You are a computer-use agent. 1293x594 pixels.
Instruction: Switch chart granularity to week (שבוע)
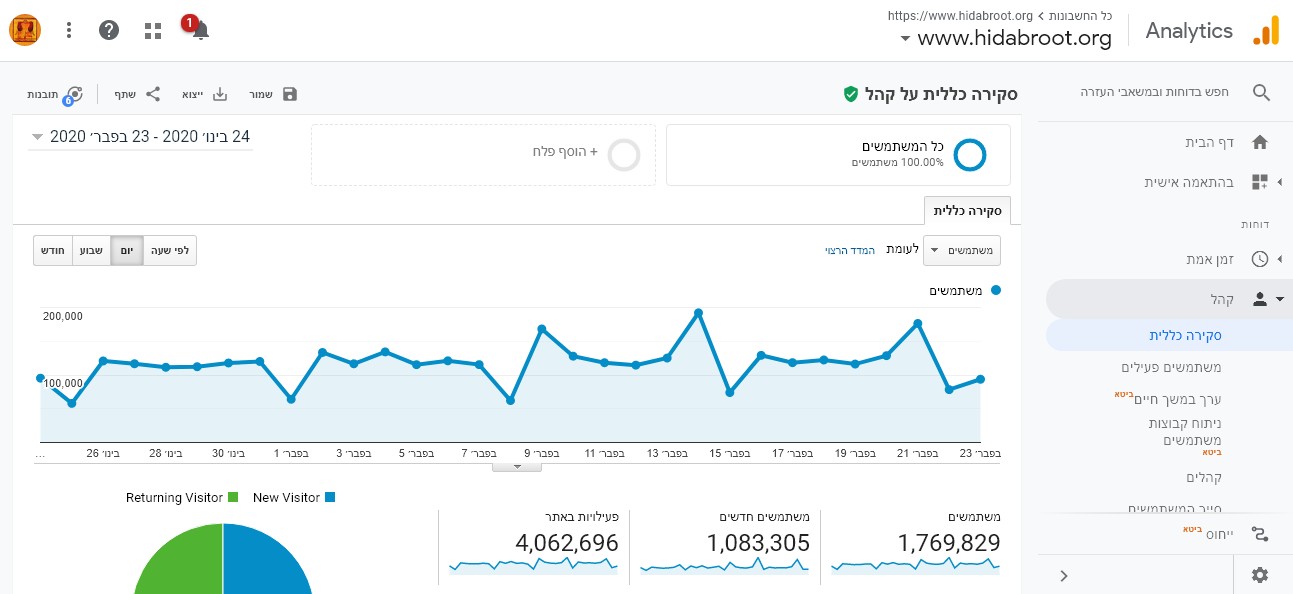point(92,251)
